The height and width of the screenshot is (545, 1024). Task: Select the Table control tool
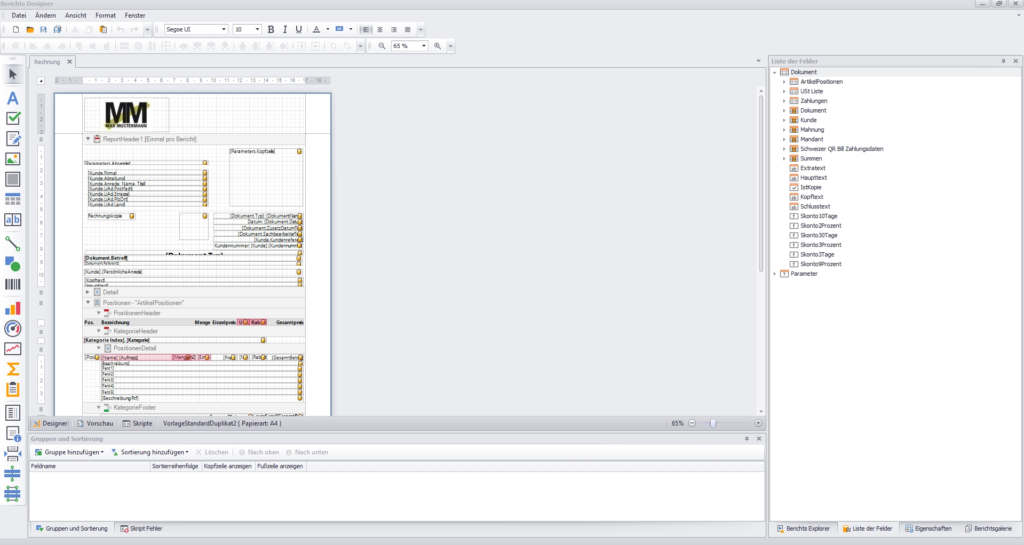pyautogui.click(x=12, y=199)
